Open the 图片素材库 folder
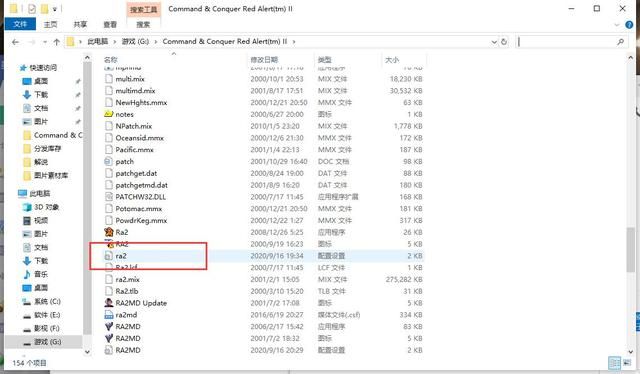640x374 pixels. (x=51, y=176)
